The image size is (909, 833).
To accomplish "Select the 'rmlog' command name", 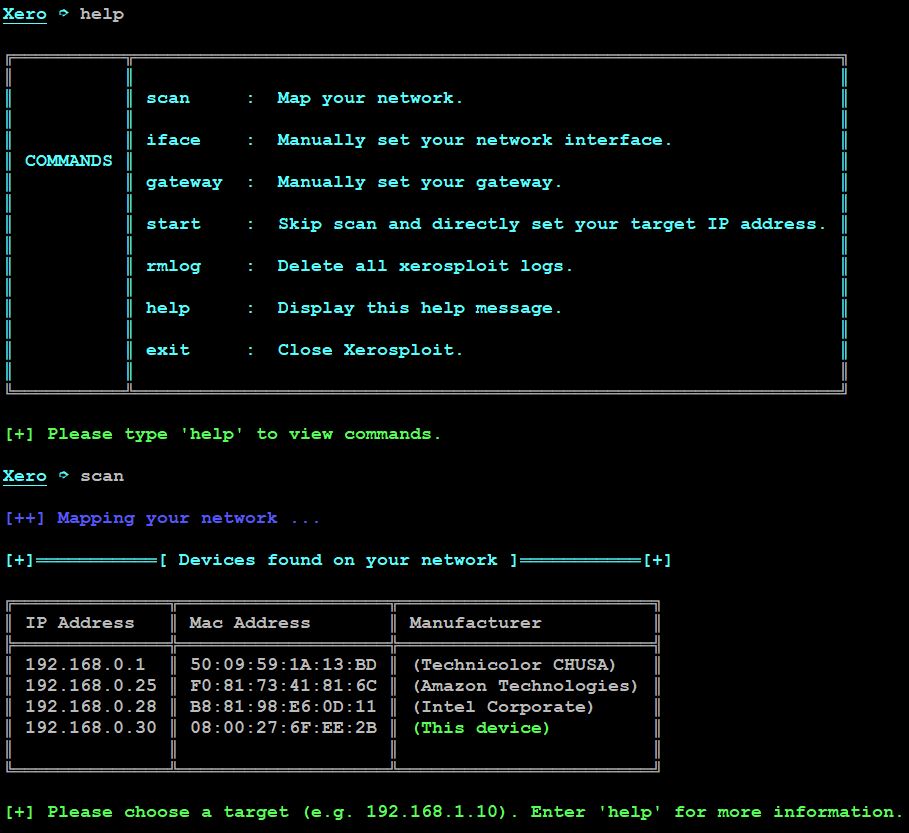I will (x=173, y=266).
